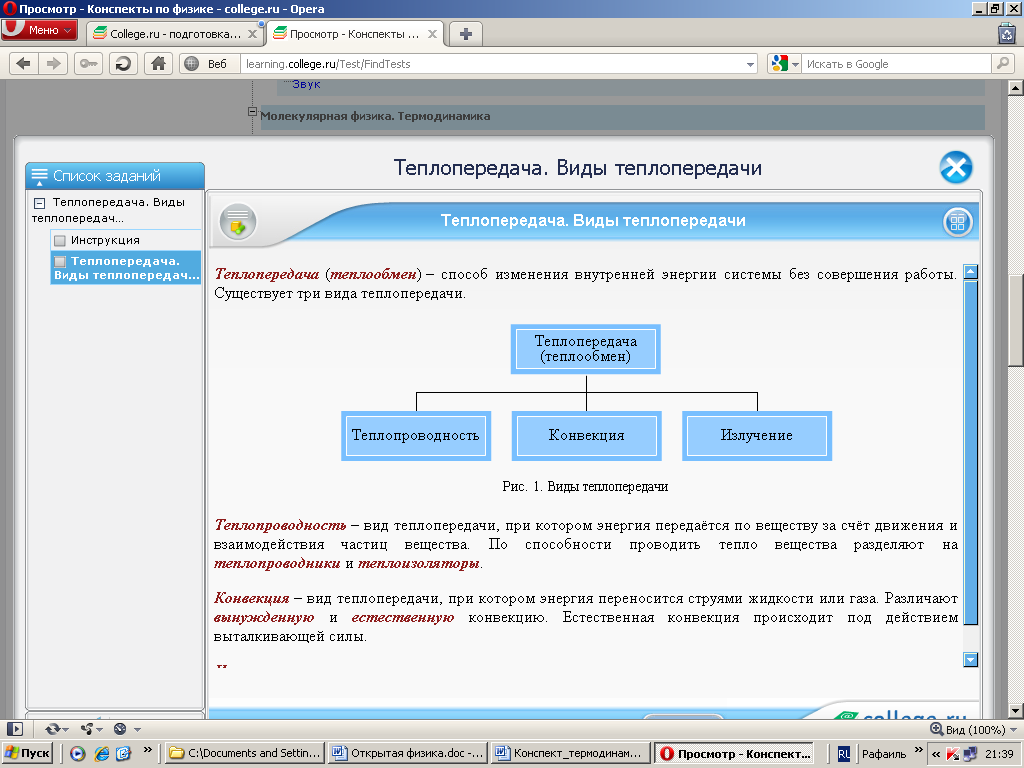
Task: Click the page scrollbar up arrow
Action: pyautogui.click(x=1015, y=87)
